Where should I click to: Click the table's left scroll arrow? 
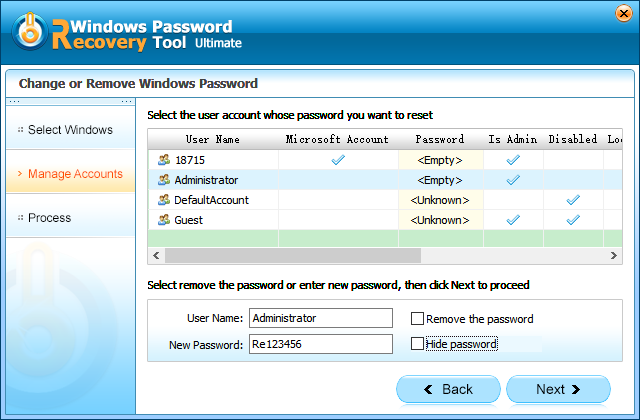[x=156, y=256]
